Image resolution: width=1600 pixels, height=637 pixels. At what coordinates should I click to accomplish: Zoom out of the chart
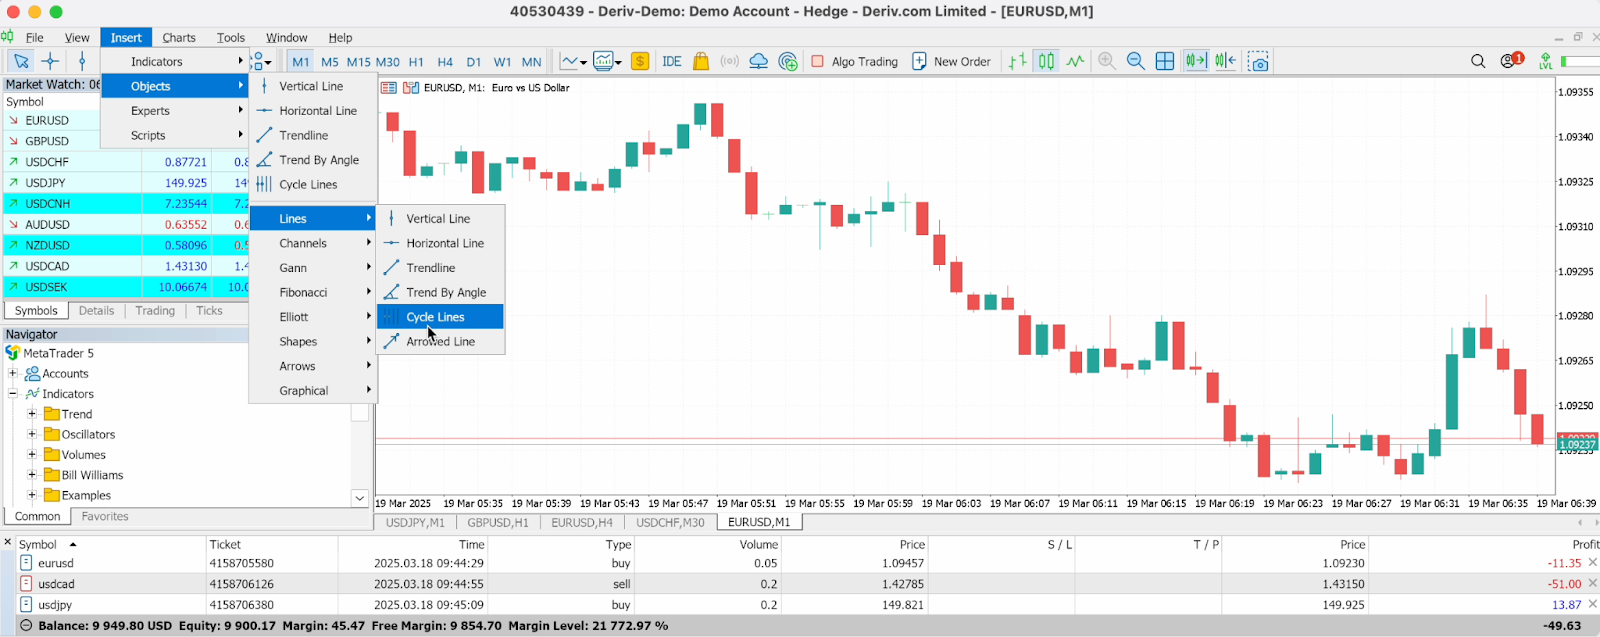pyautogui.click(x=1136, y=61)
